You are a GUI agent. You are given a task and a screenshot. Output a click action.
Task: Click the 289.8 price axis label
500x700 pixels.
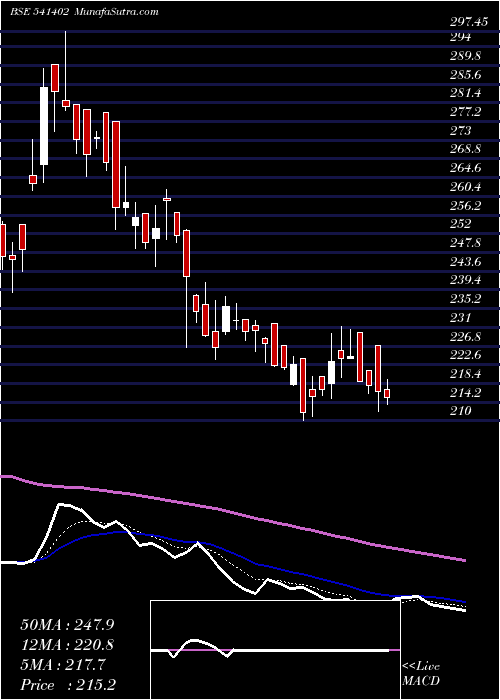[465, 56]
